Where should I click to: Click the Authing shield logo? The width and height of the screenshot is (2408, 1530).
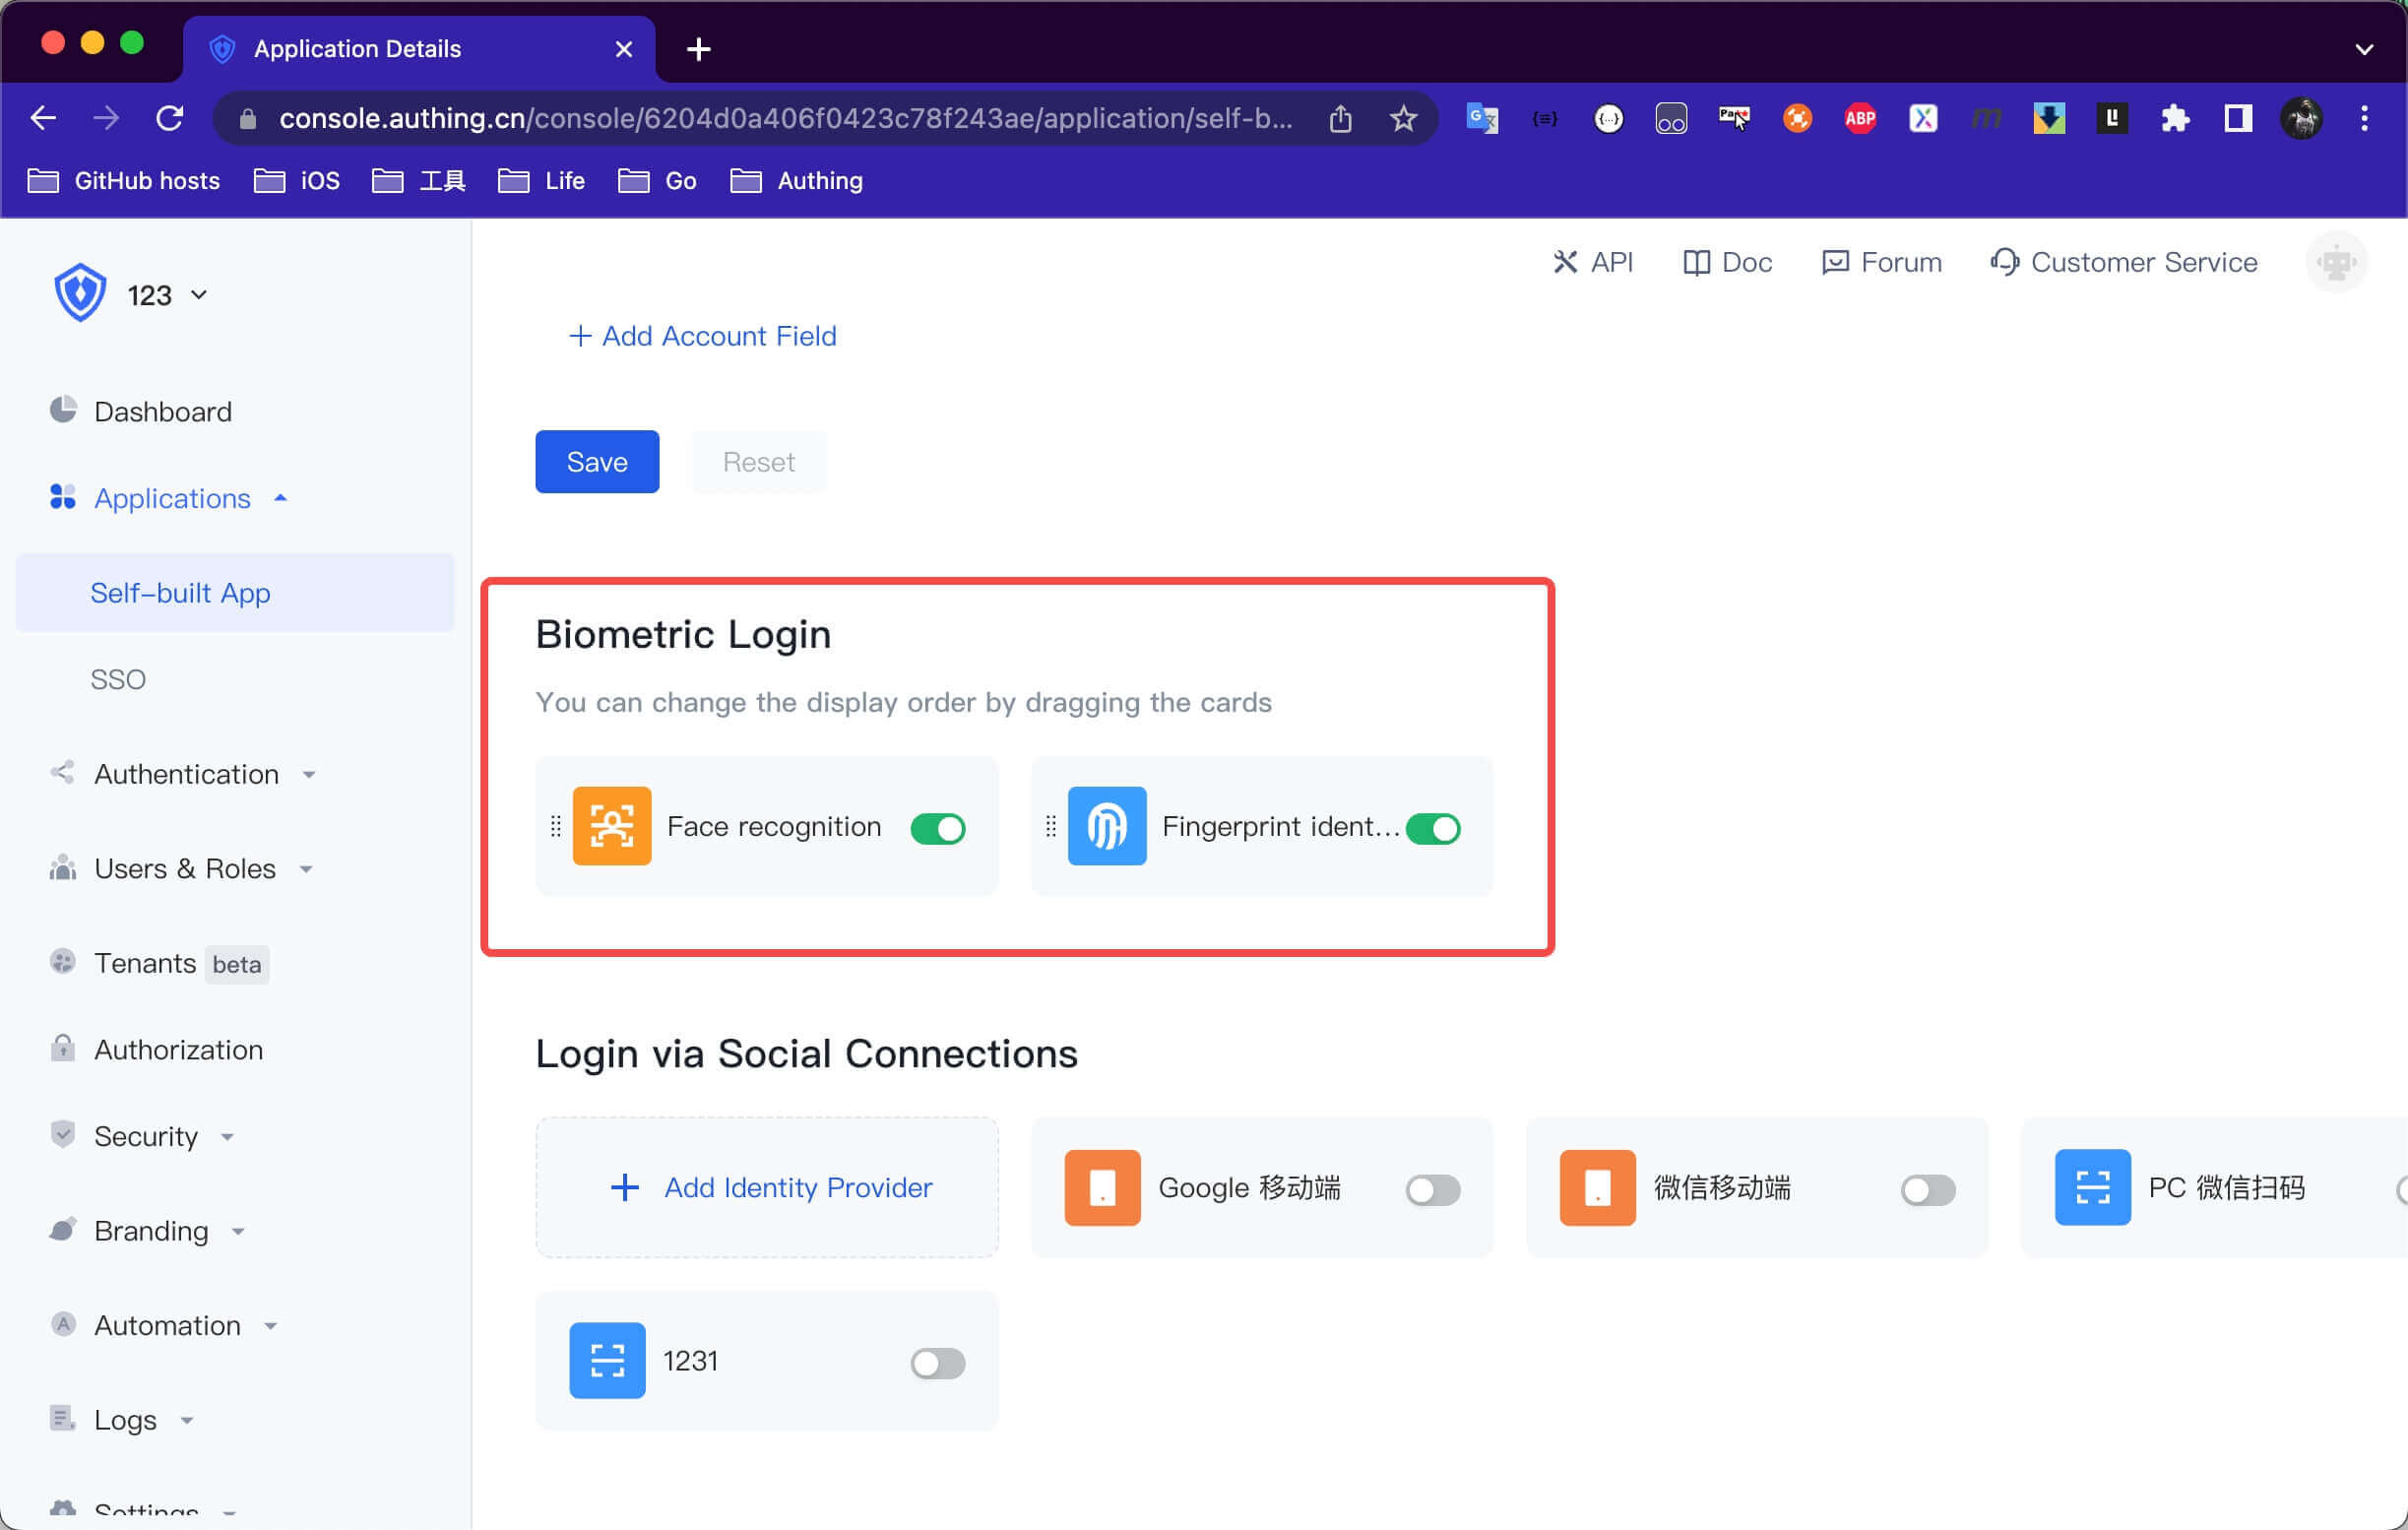coord(80,293)
